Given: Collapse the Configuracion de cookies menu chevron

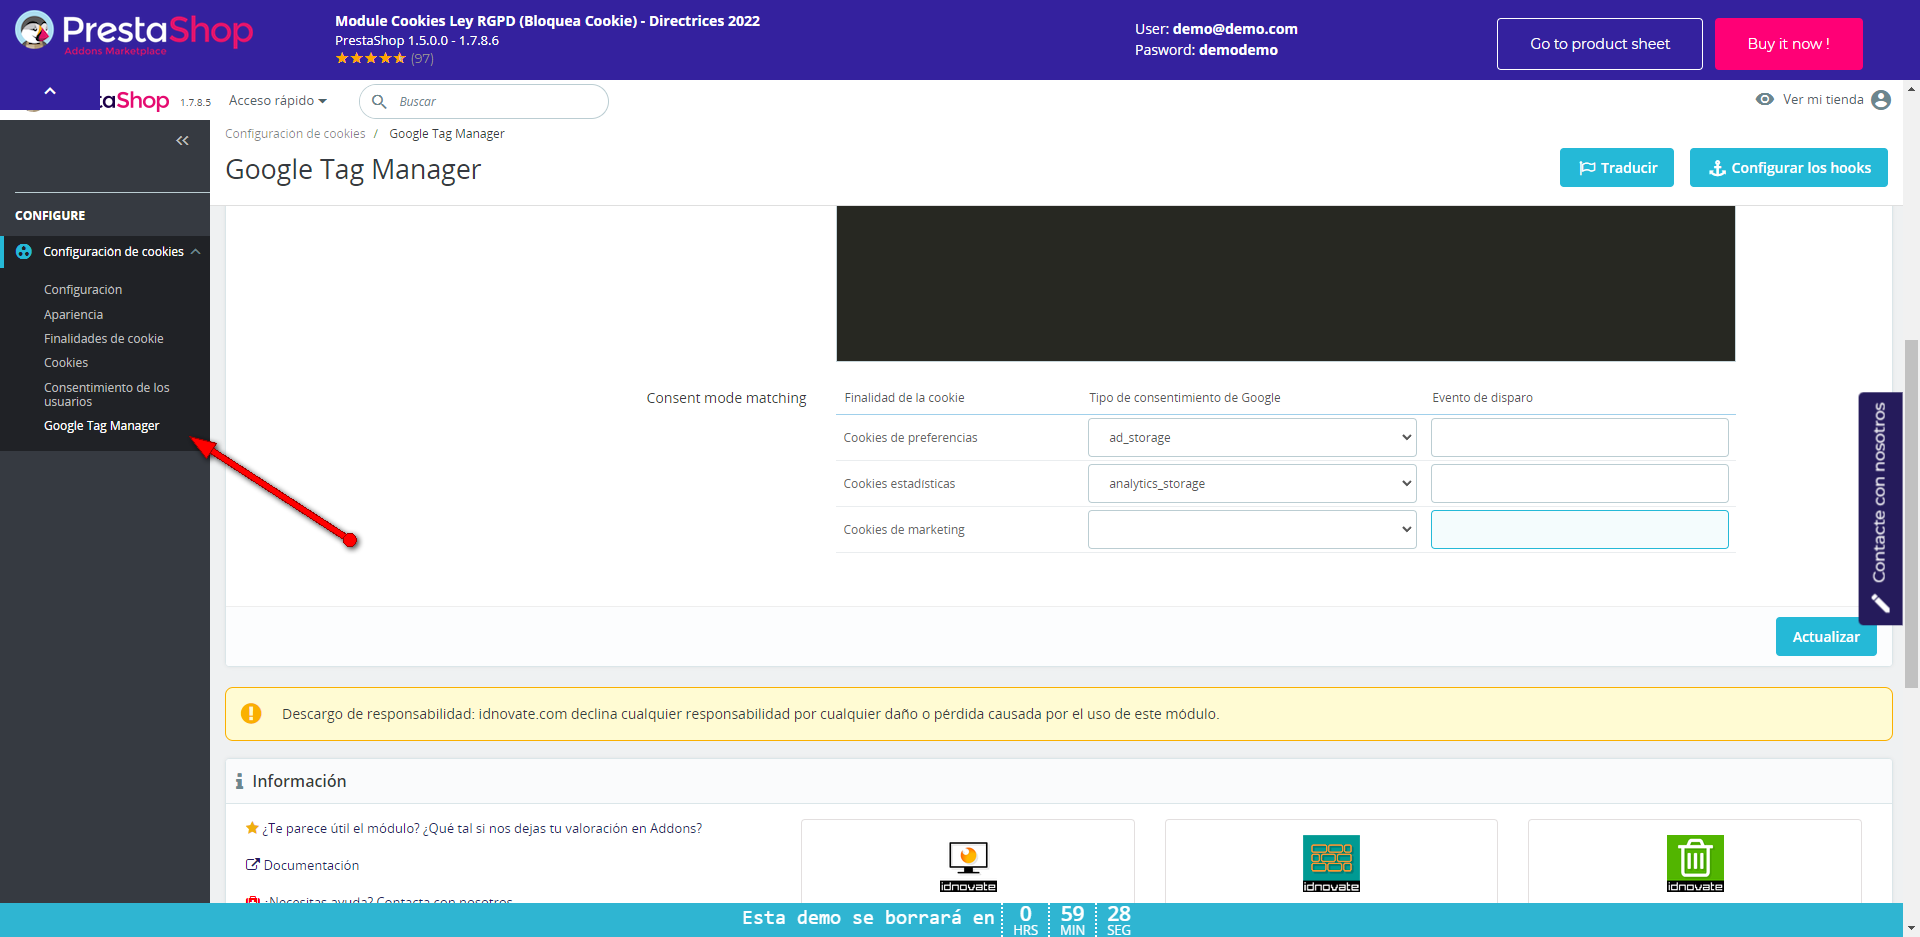Looking at the screenshot, I should tap(196, 252).
